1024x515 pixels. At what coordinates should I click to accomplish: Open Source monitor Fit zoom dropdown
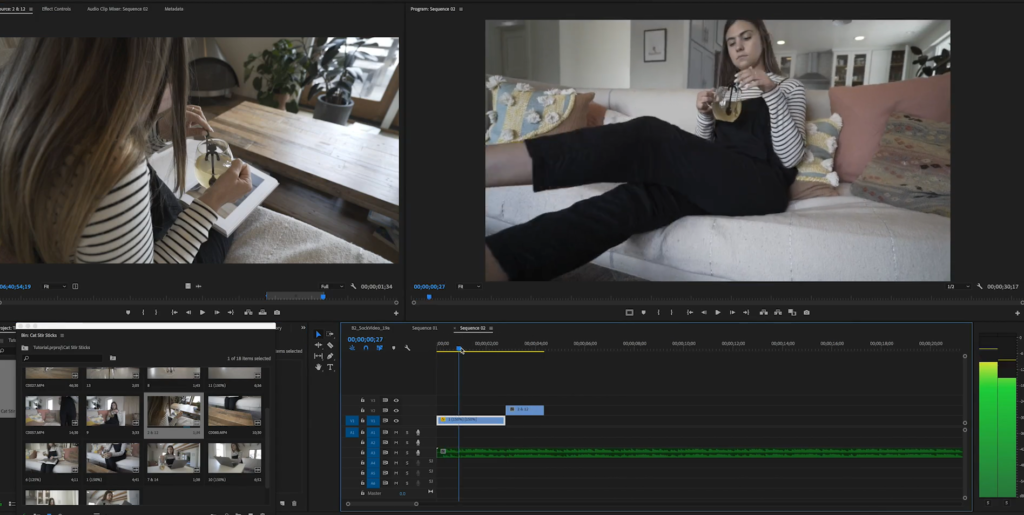pos(55,287)
